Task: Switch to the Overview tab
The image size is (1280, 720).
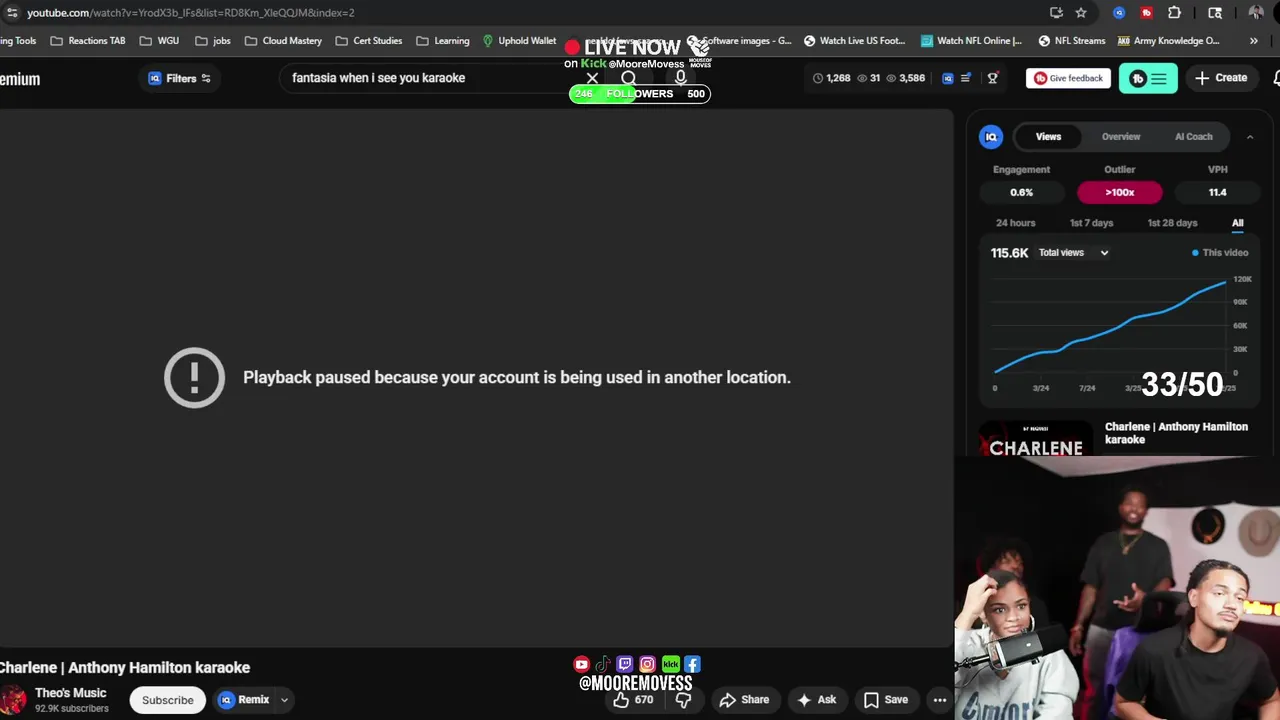Action: pos(1121,137)
